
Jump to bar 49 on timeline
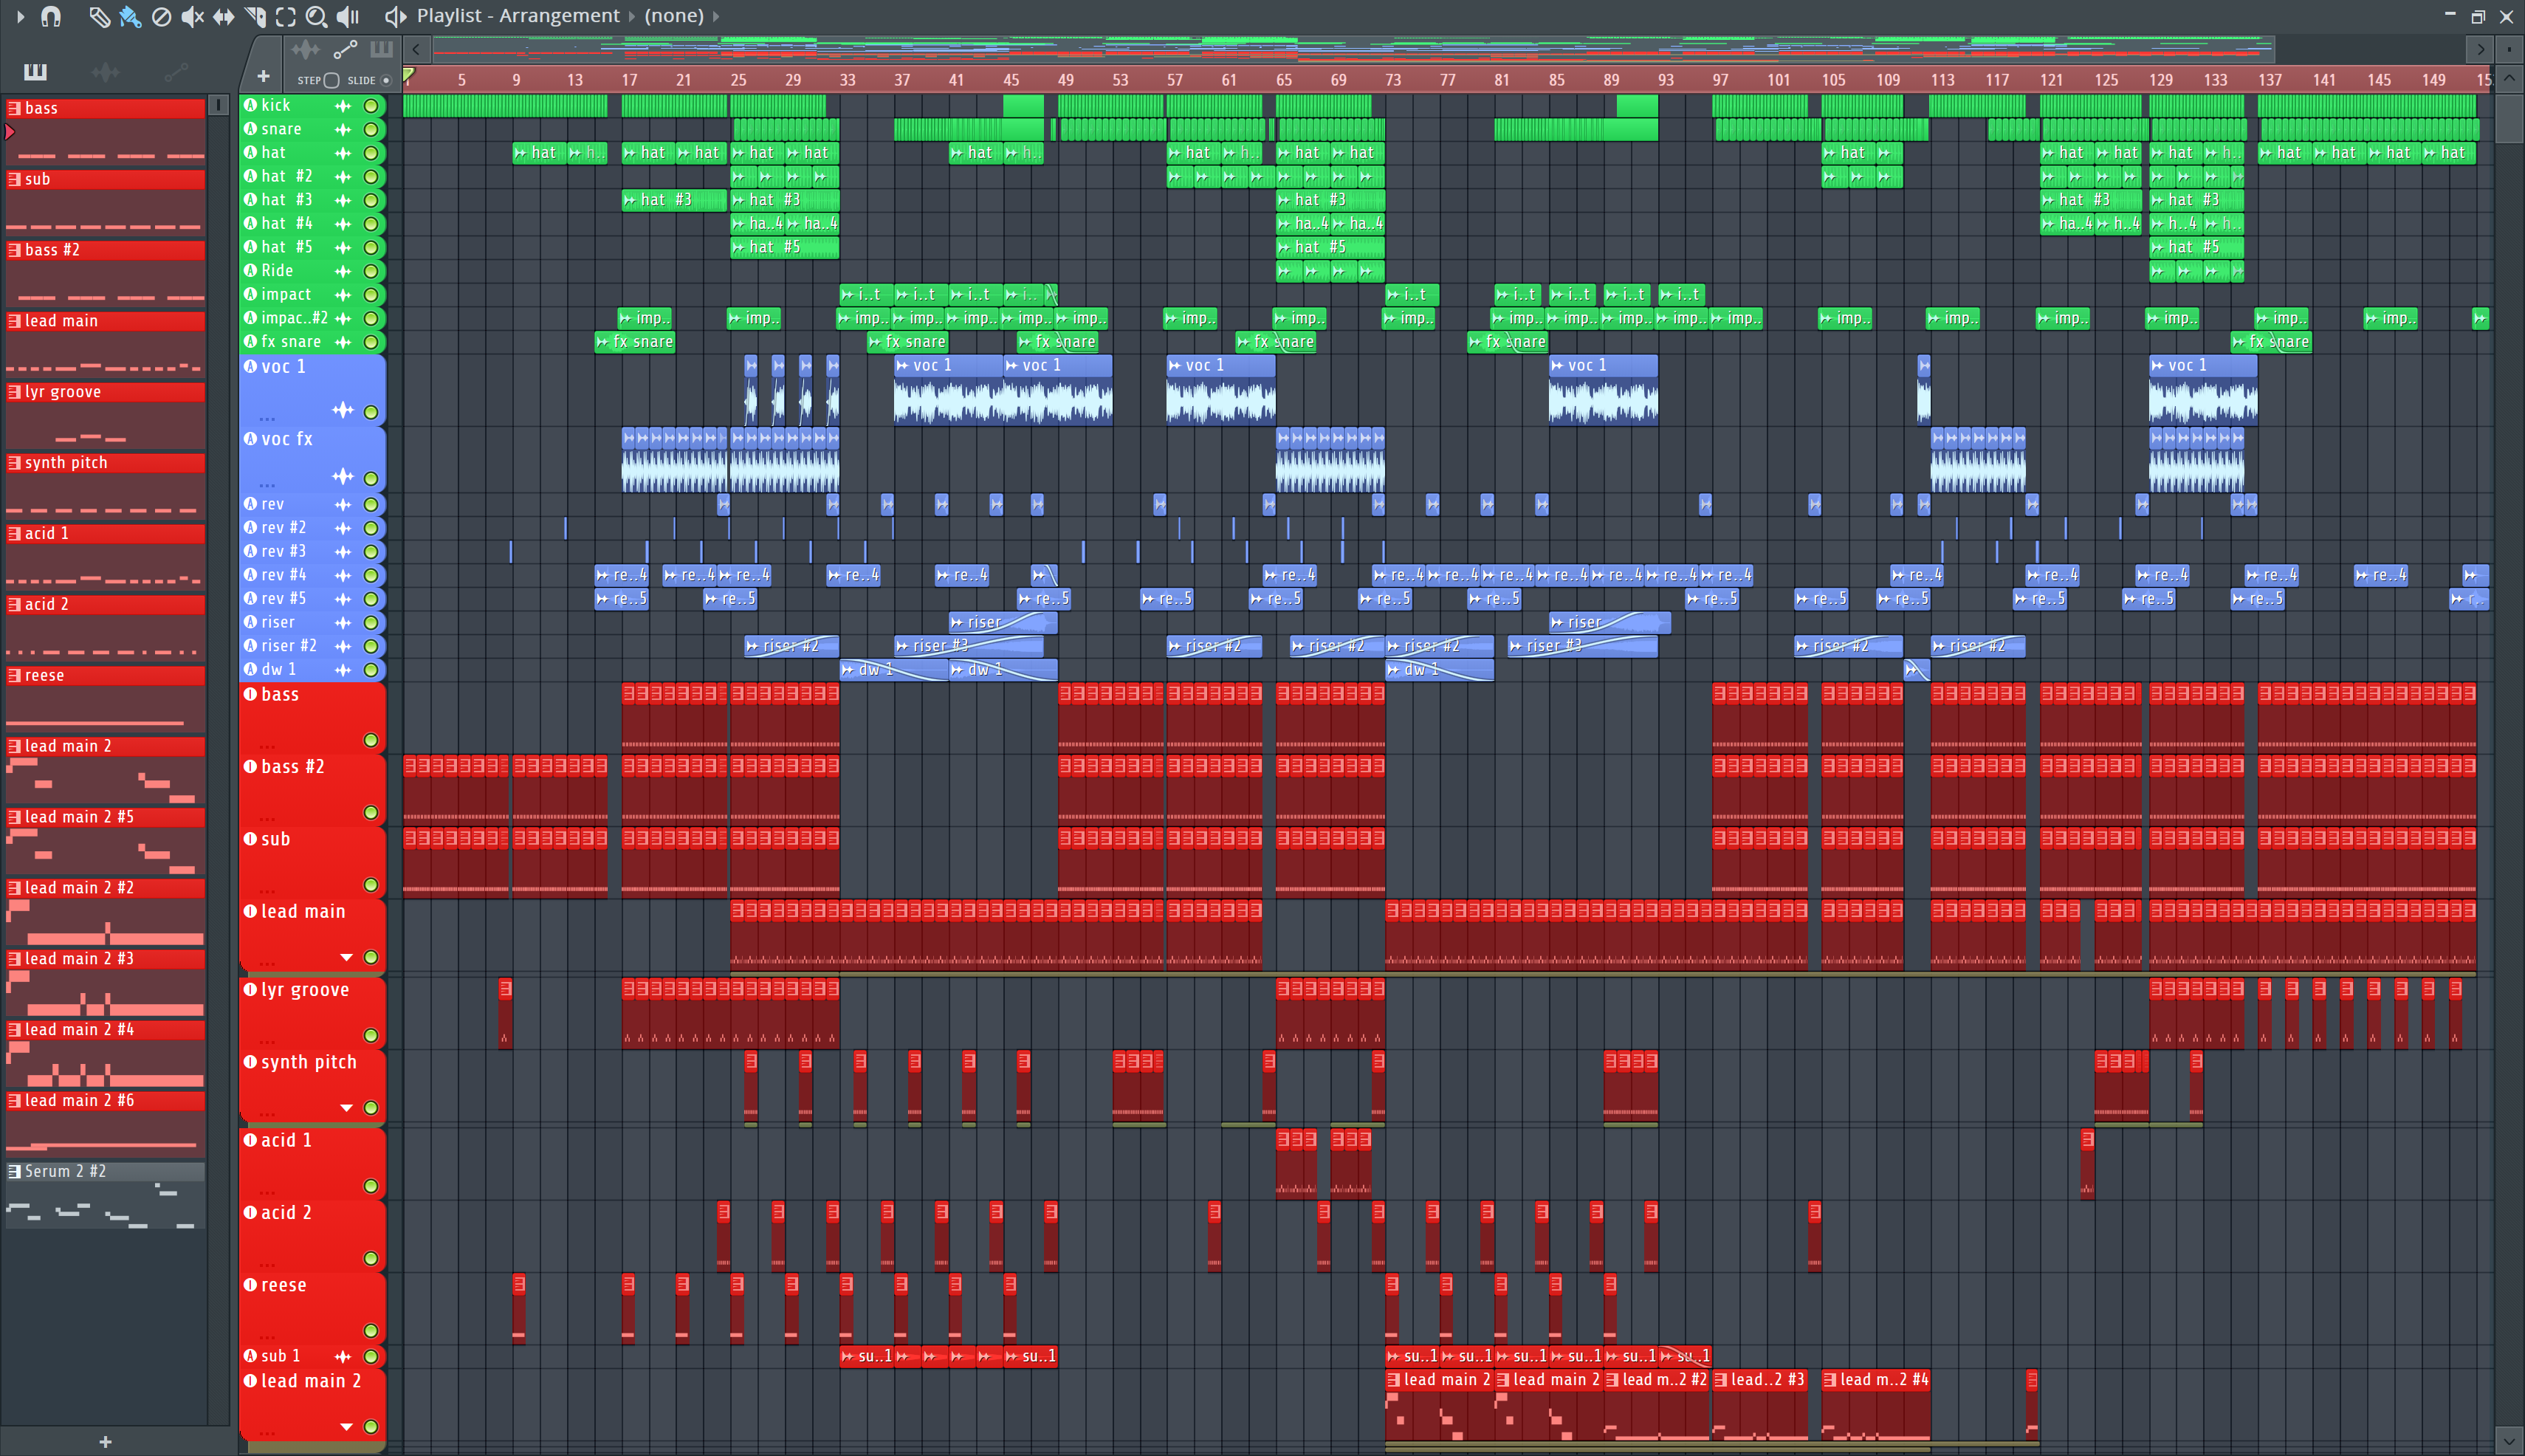point(1066,80)
